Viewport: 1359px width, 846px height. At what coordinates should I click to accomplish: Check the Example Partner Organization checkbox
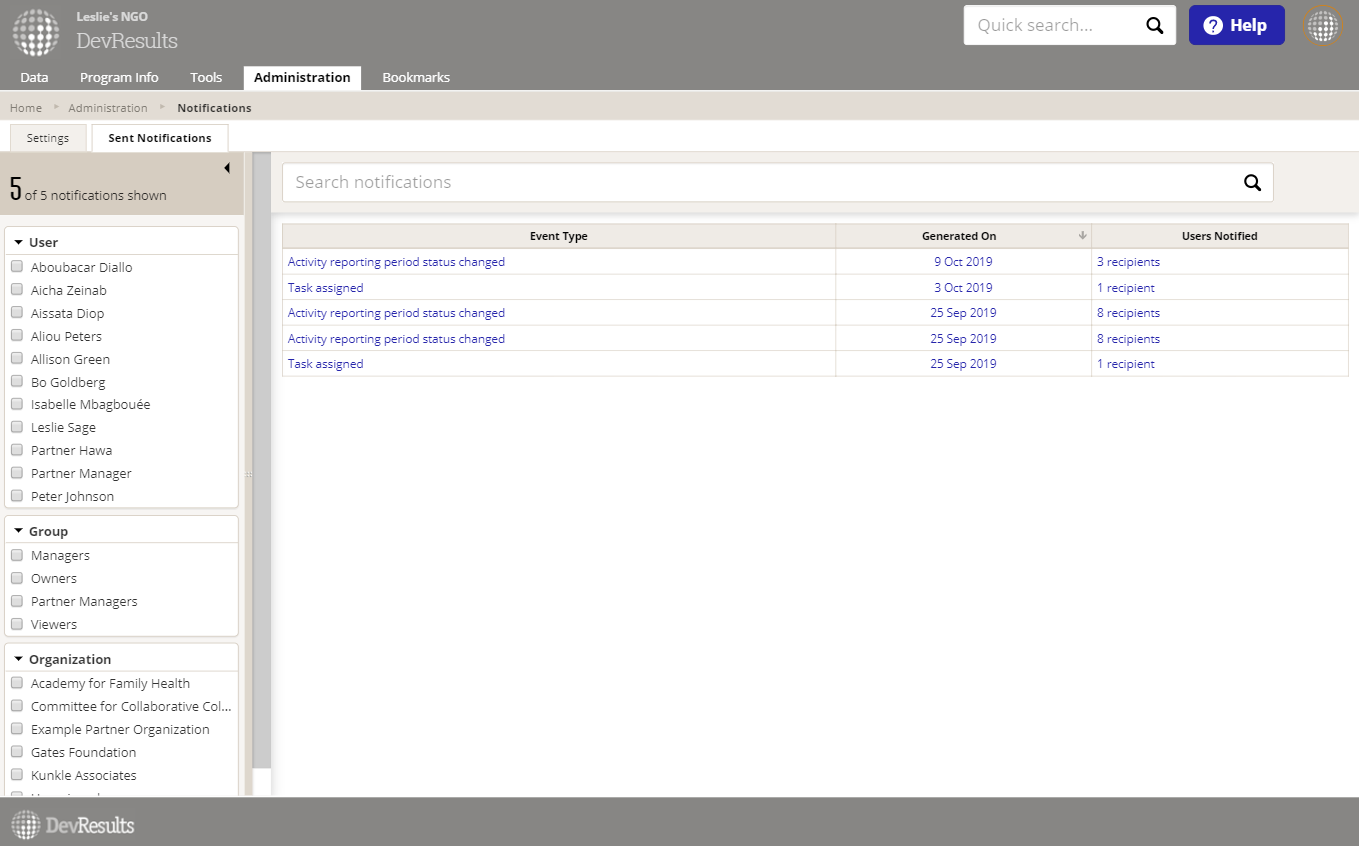17,729
